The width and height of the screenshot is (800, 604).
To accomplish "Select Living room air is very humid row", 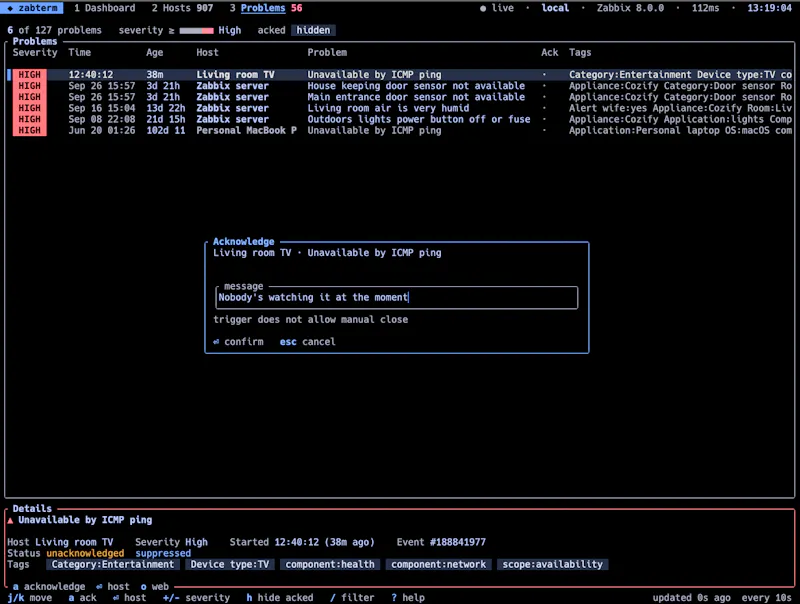I will point(400,108).
